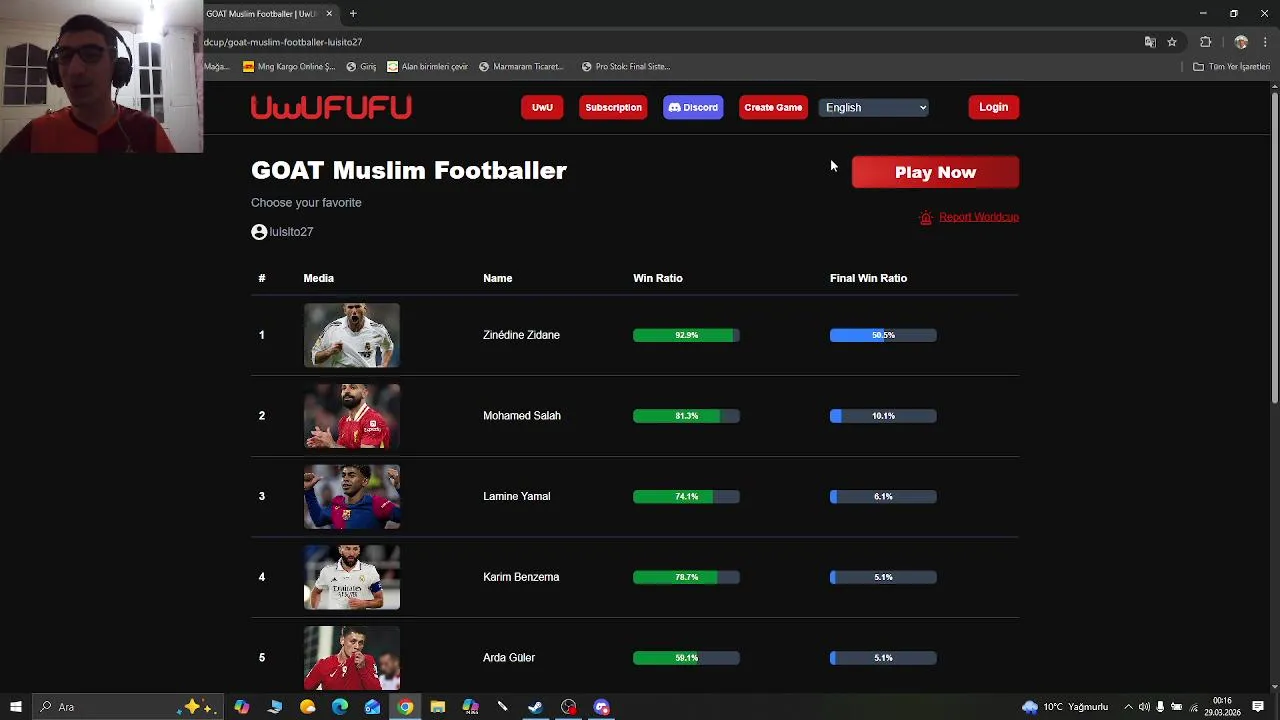Open the luisito27 creator profile name

click(291, 232)
